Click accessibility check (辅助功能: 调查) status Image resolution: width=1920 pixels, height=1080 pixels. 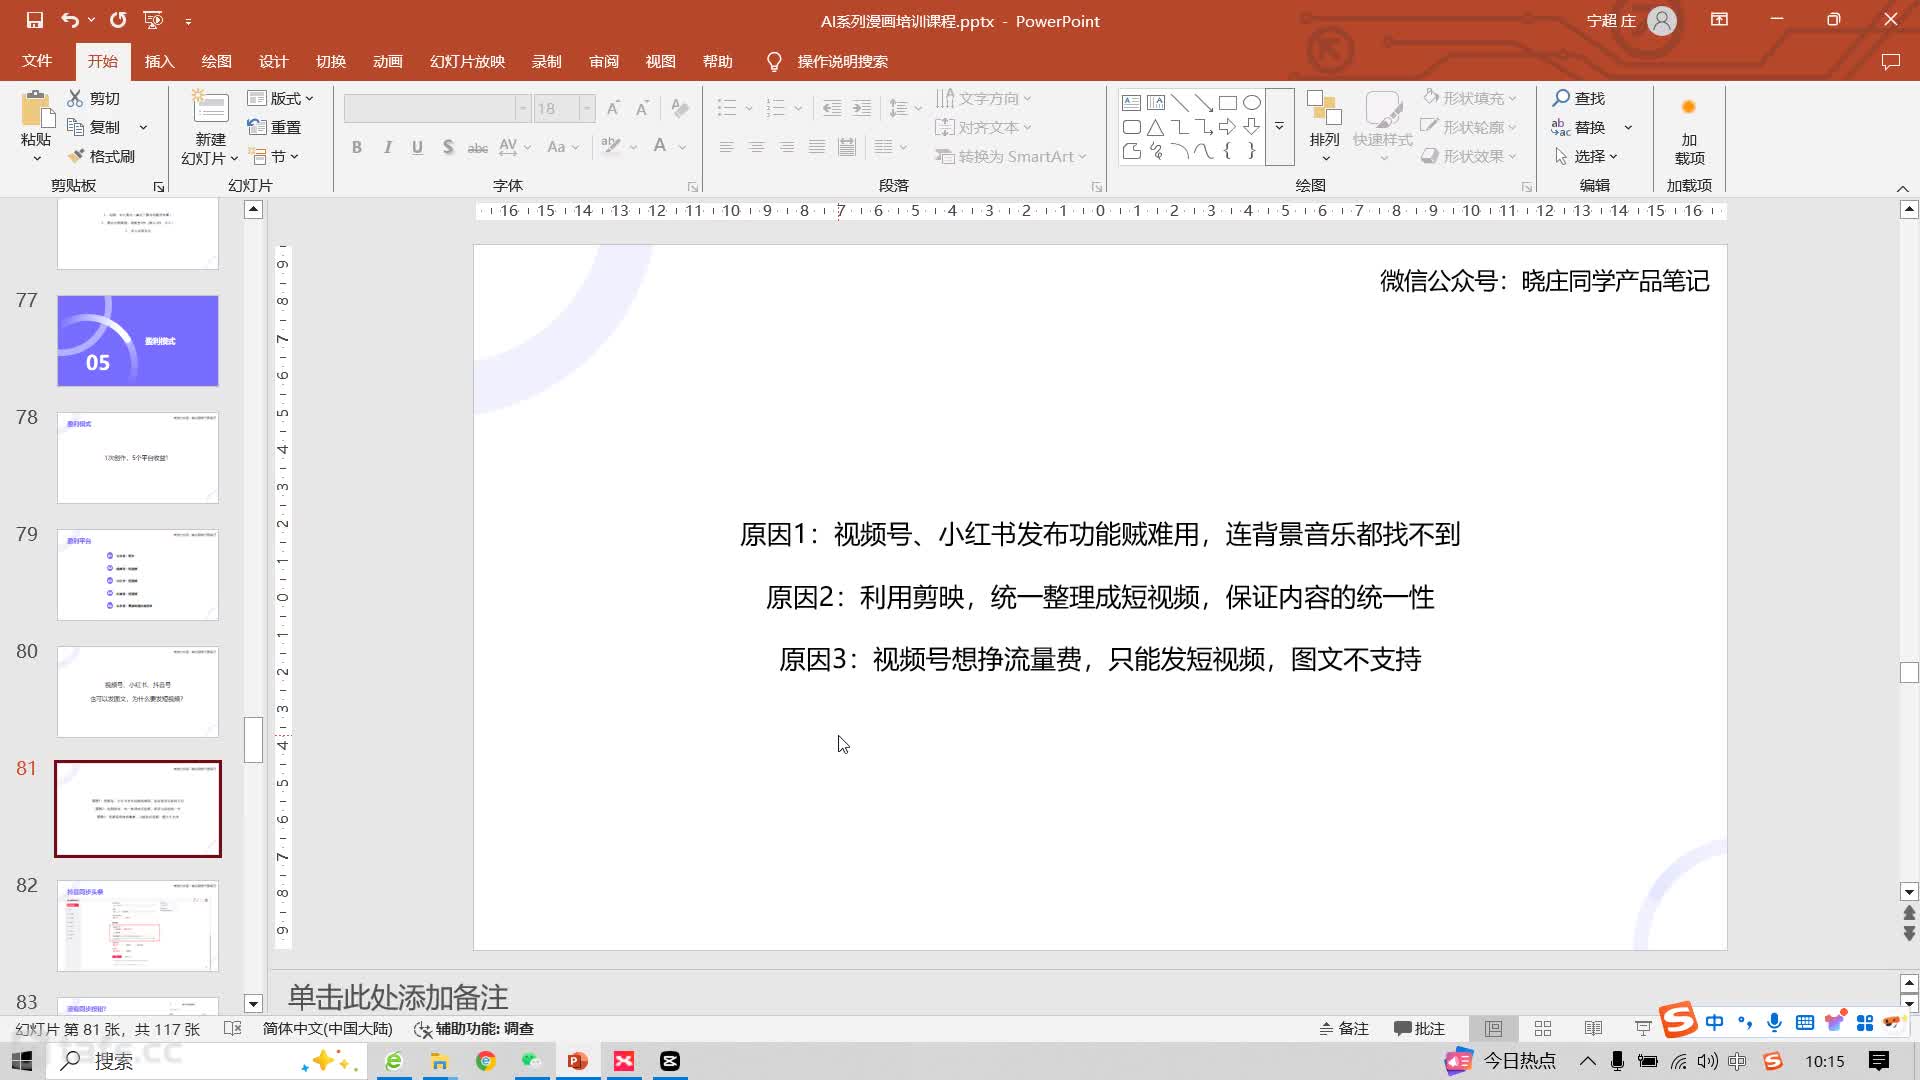coord(474,1028)
